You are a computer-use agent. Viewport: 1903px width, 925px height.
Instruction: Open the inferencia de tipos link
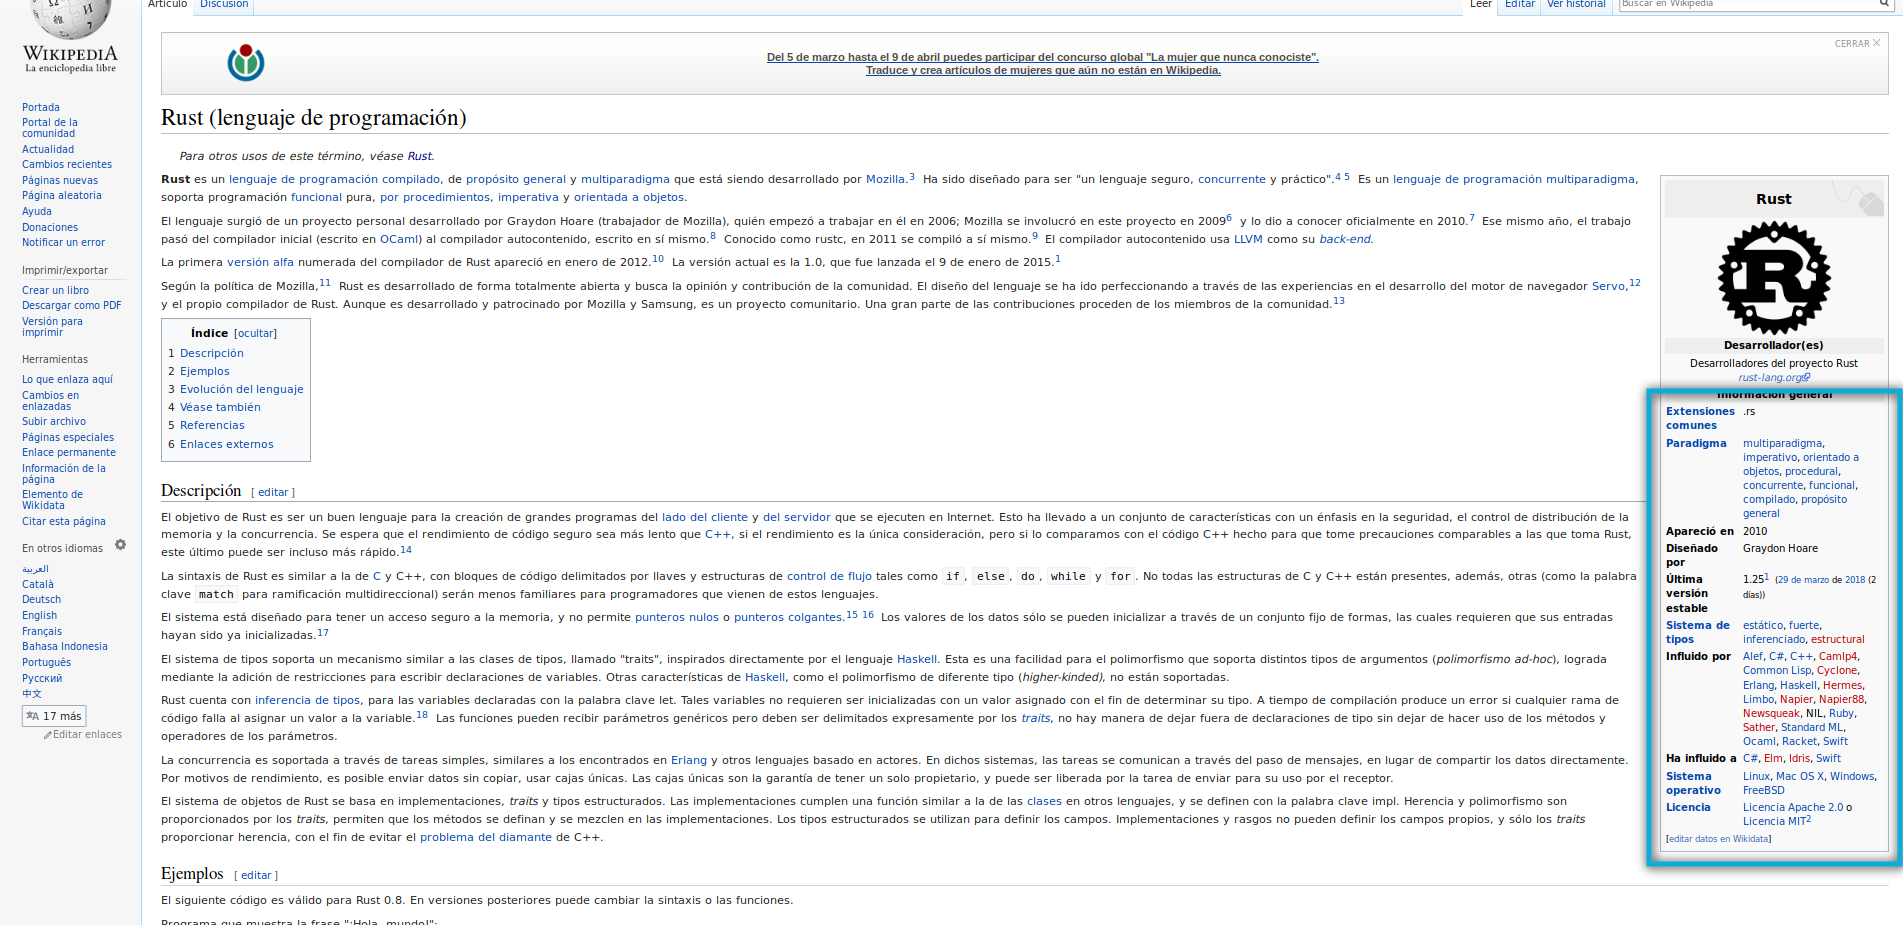(x=308, y=701)
